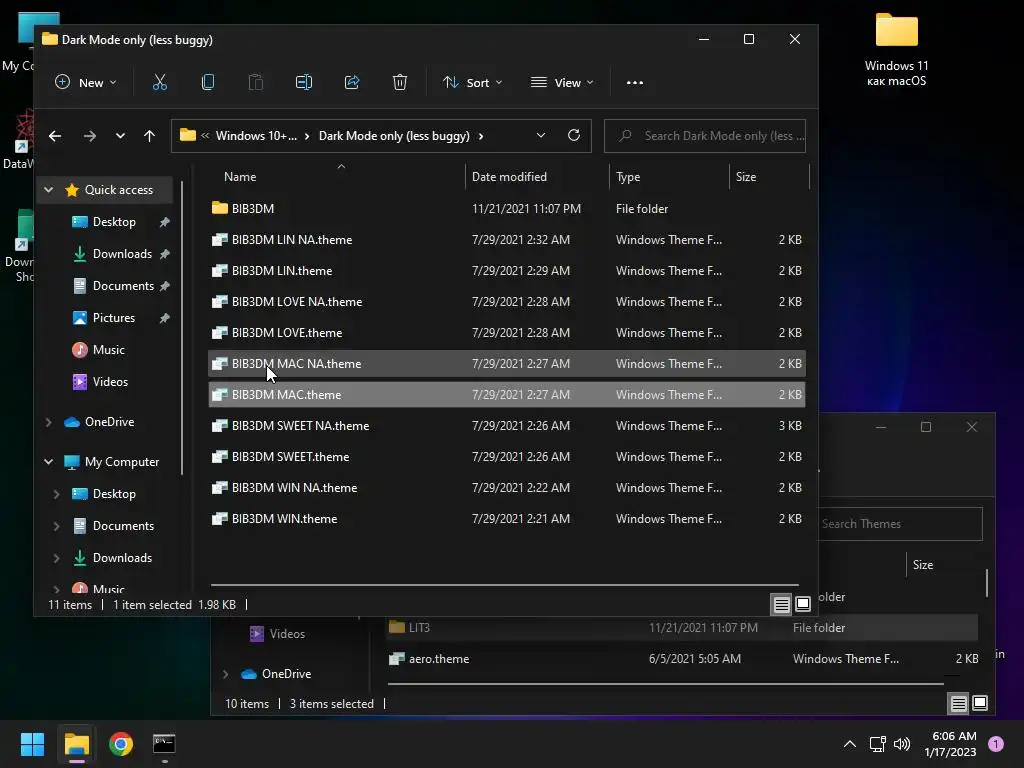Collapse the Quick access tree node
This screenshot has height=768, width=1024.
click(x=48, y=190)
